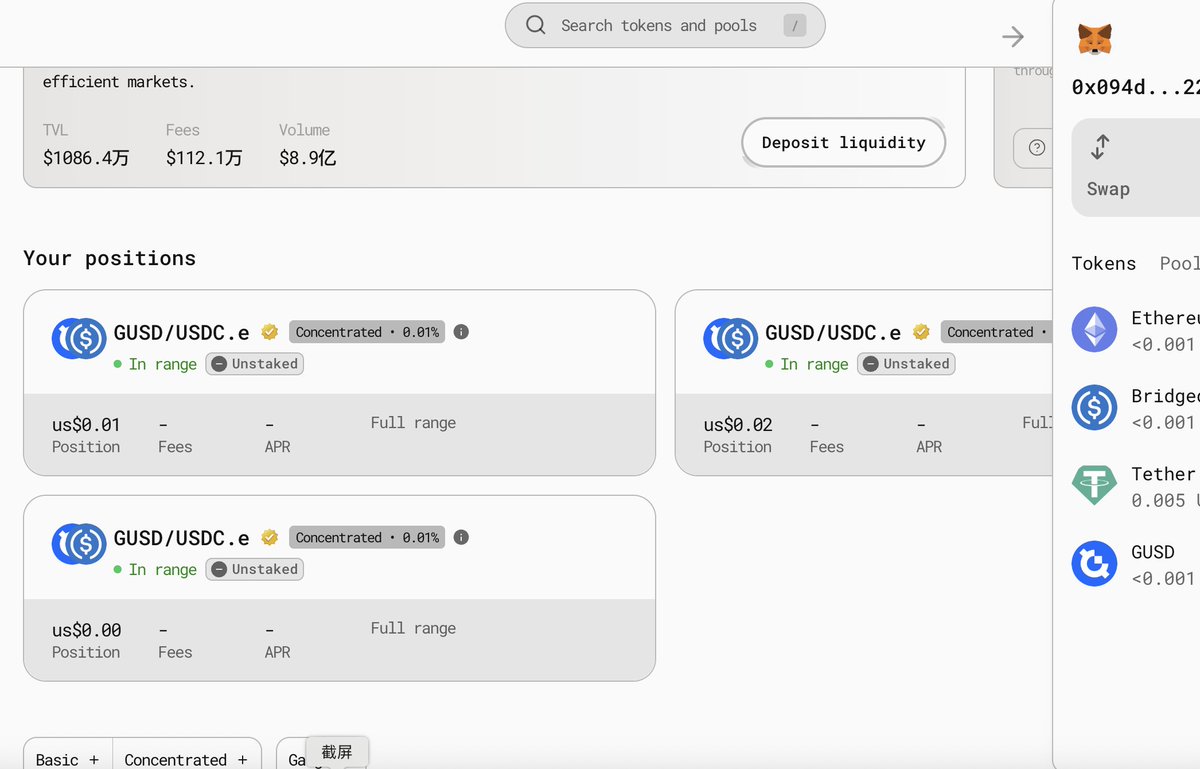The image size is (1200, 769).
Task: Click the pair token icon in the us$0.00 position
Action: [79, 544]
